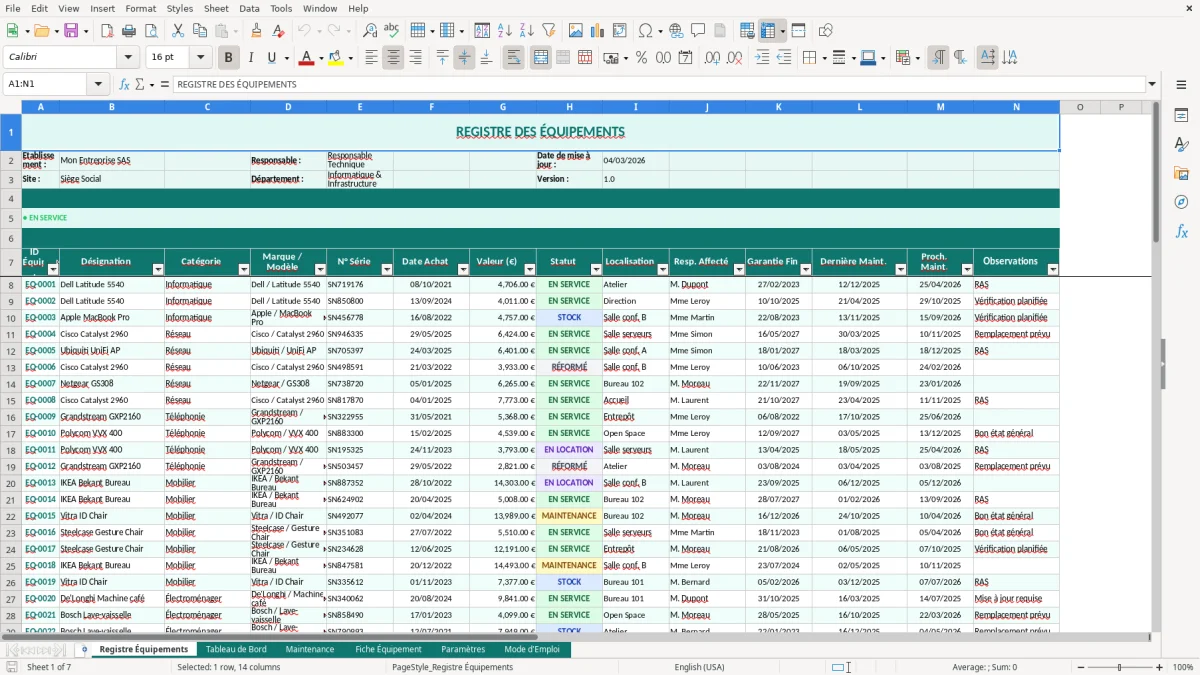
Task: Click the Find and Replace icon
Action: click(369, 31)
